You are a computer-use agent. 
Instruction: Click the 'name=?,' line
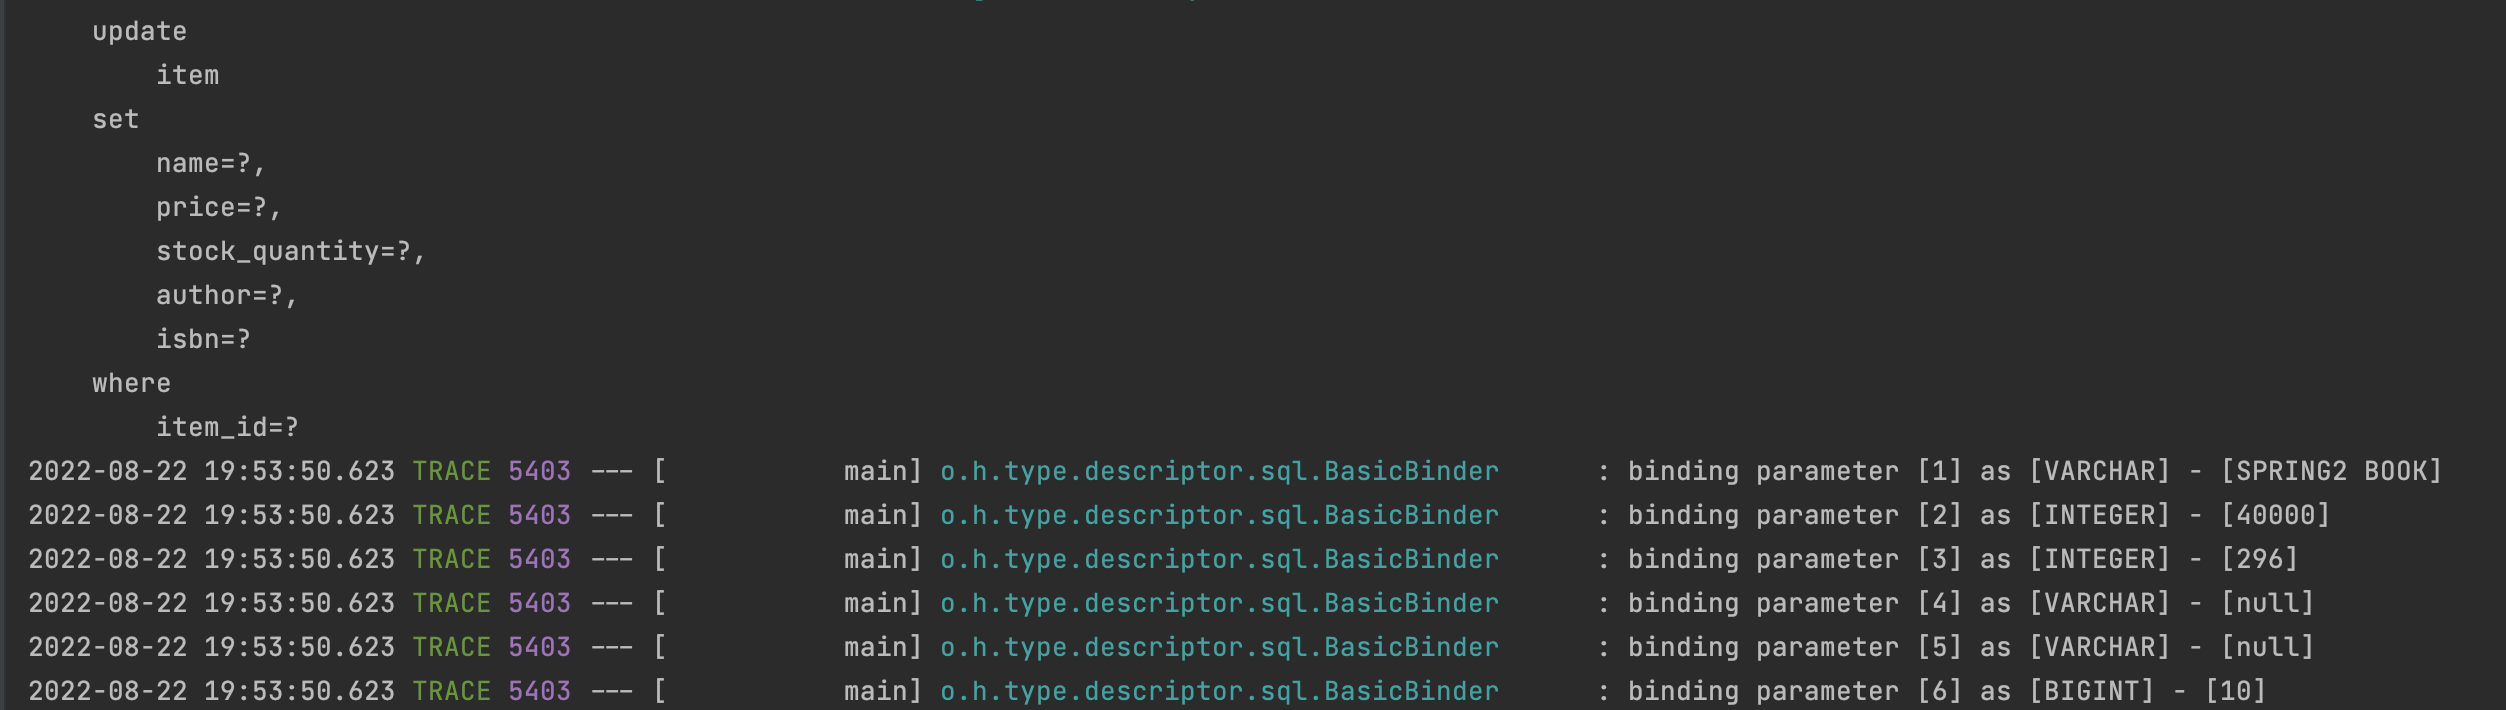click(210, 164)
